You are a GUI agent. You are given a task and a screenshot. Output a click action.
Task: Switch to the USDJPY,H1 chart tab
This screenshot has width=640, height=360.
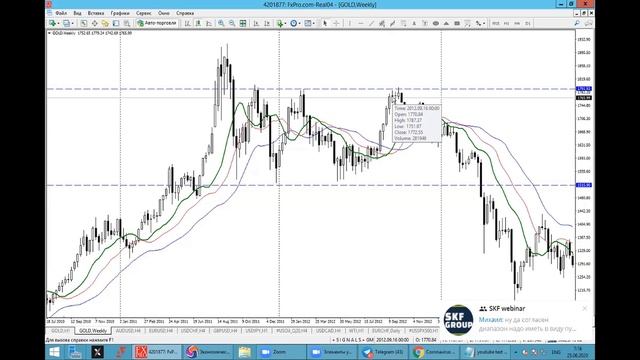pos(257,331)
